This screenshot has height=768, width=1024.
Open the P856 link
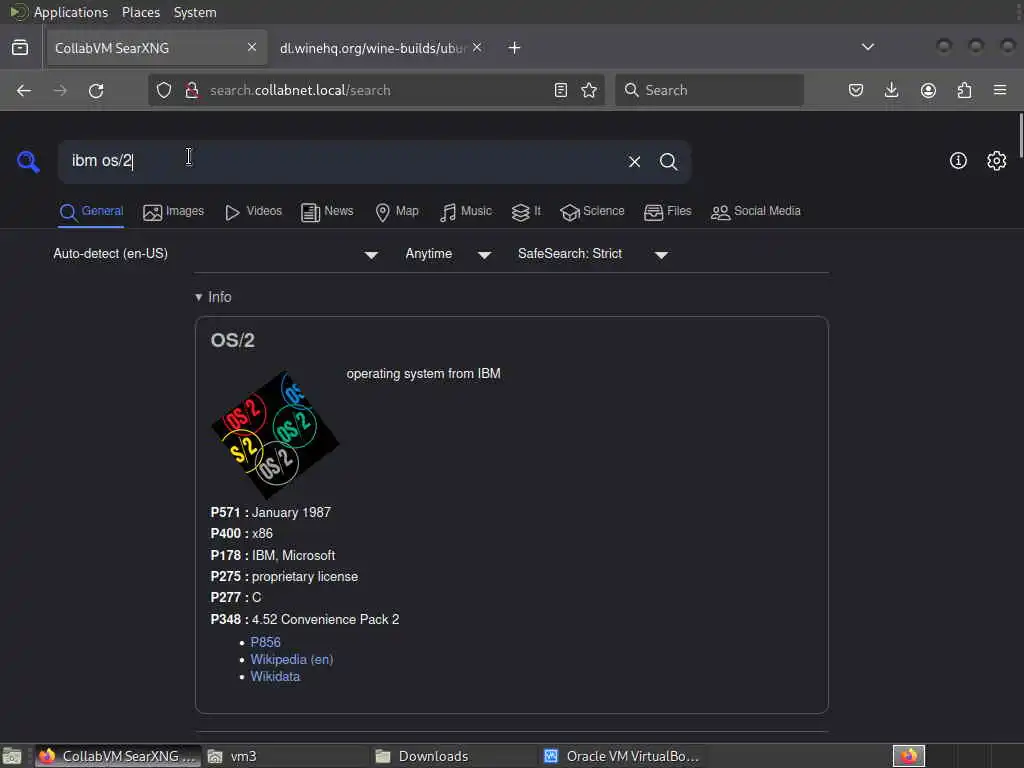click(x=265, y=643)
